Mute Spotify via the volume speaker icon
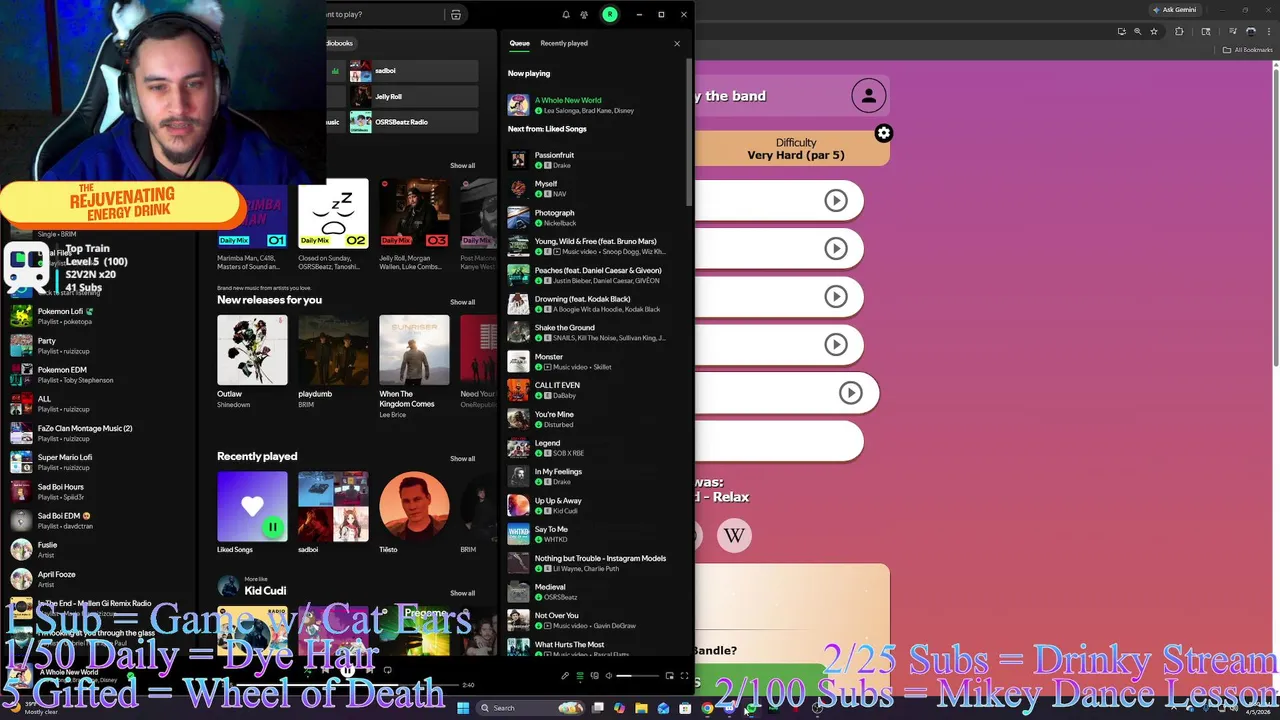 (608, 676)
